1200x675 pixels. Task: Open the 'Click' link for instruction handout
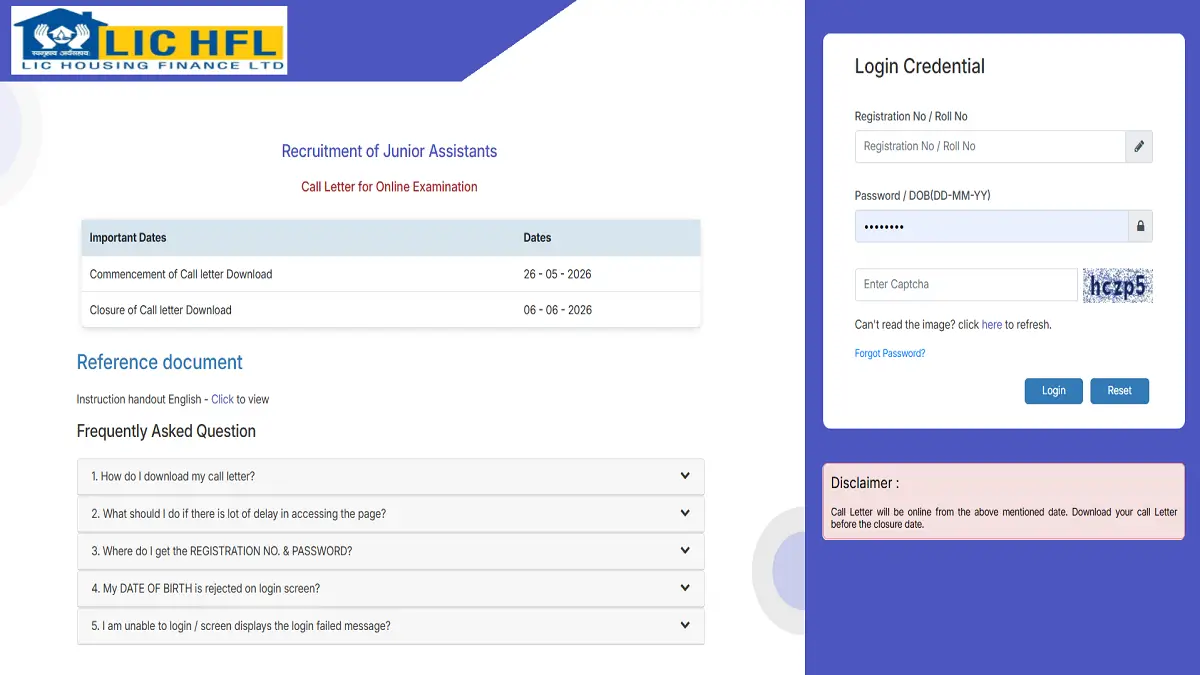pyautogui.click(x=222, y=399)
